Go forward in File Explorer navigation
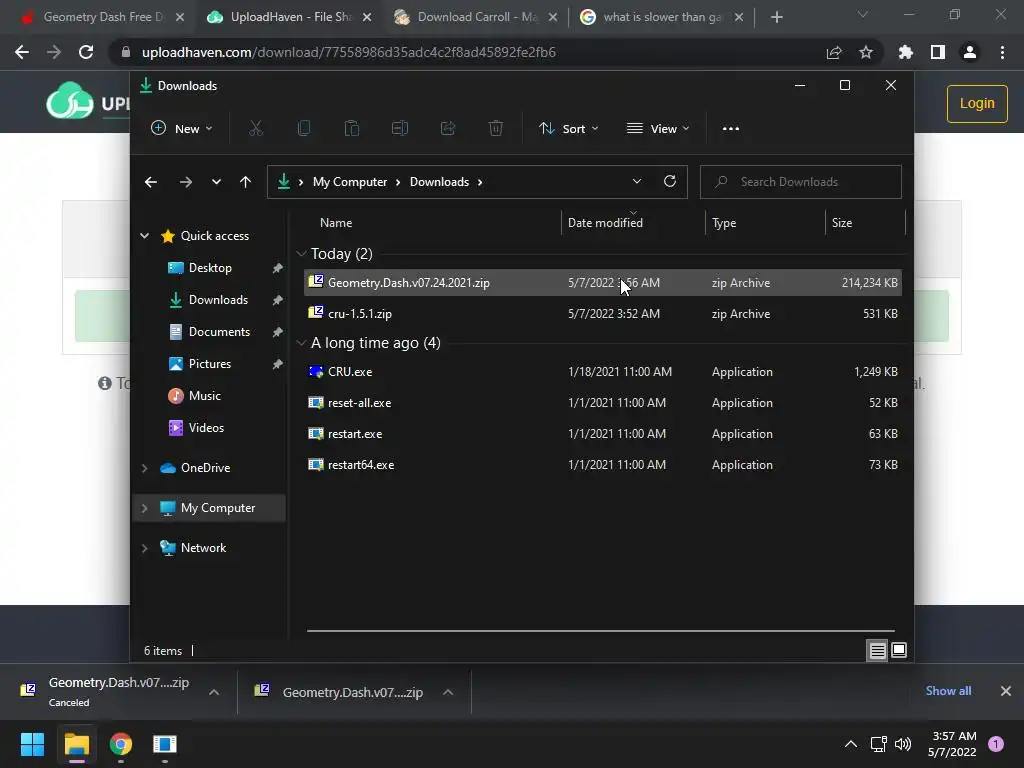 [185, 182]
